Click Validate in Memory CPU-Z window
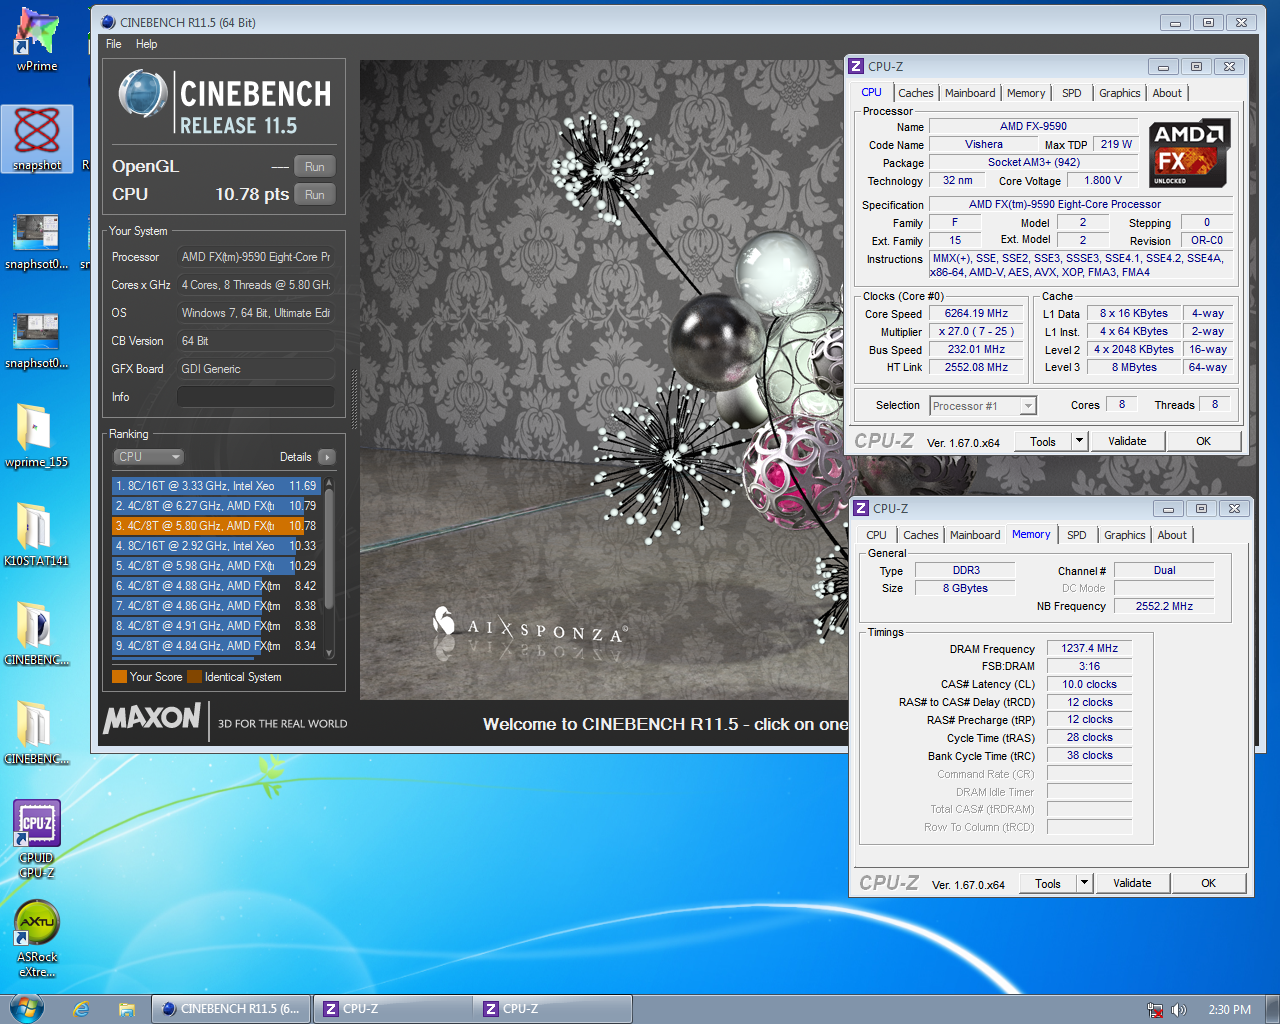The image size is (1280, 1024). point(1132,883)
